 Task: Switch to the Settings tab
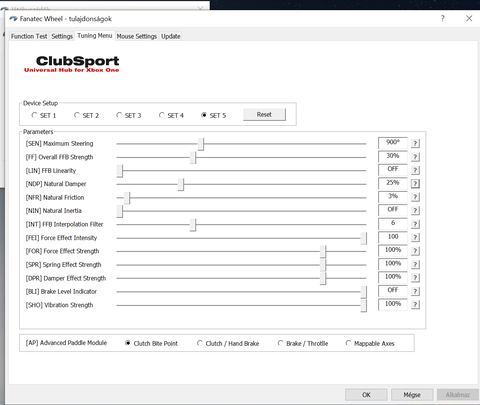coord(62,36)
